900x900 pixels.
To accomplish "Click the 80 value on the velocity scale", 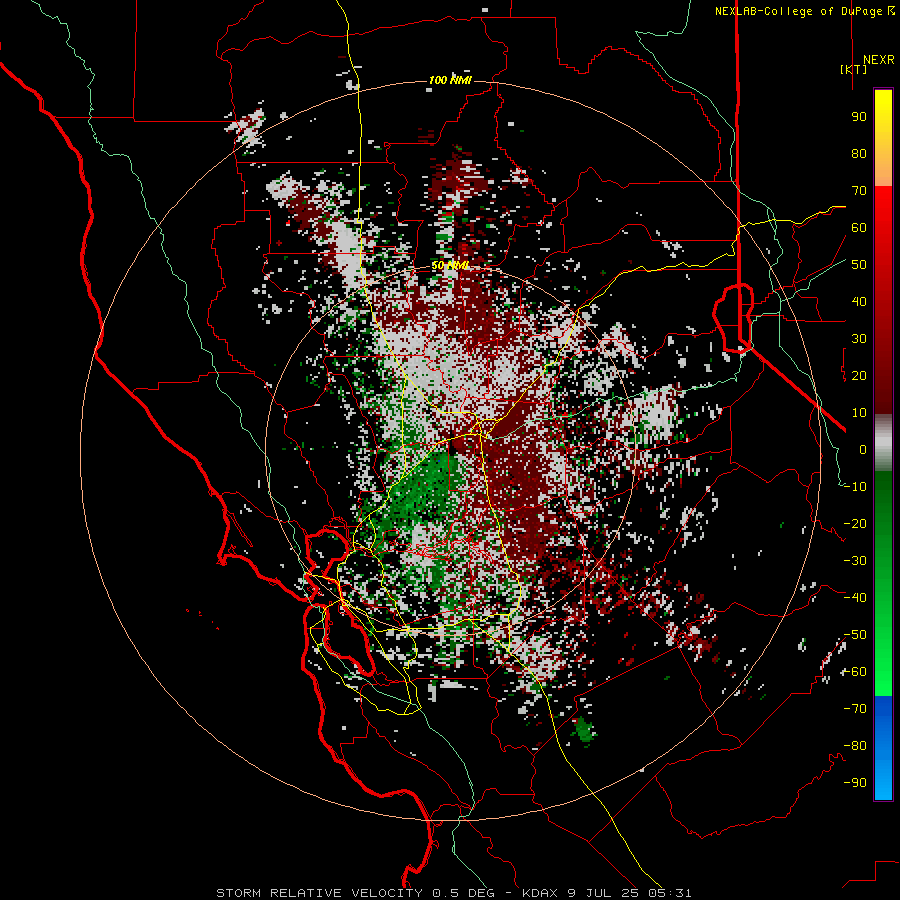I will 859,153.
